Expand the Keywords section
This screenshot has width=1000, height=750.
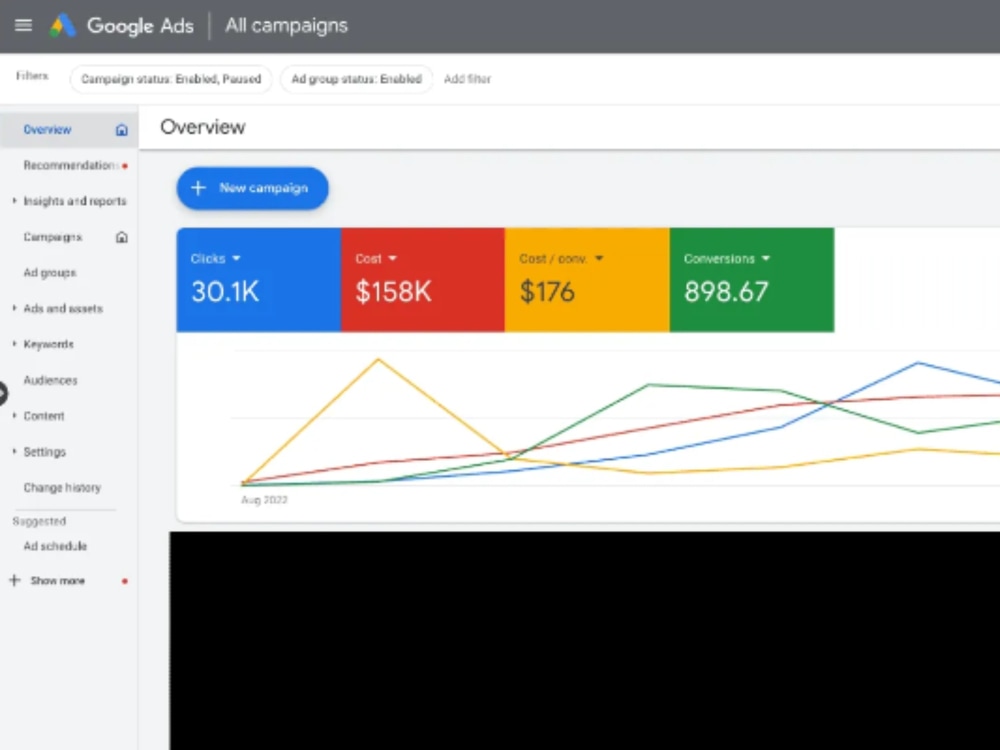tap(14, 344)
